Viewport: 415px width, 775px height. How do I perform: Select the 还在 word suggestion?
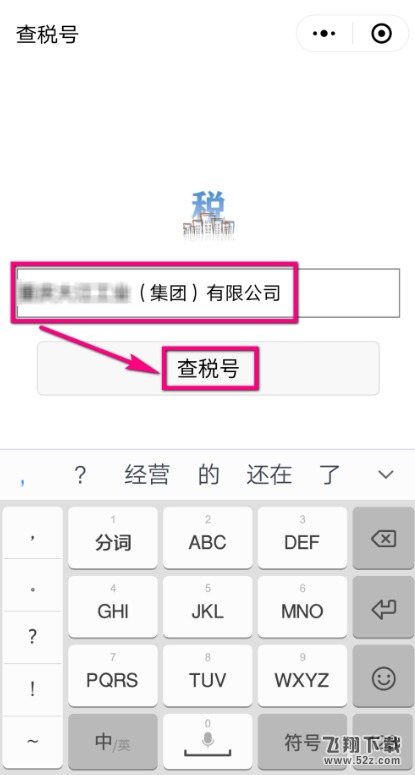pyautogui.click(x=269, y=474)
